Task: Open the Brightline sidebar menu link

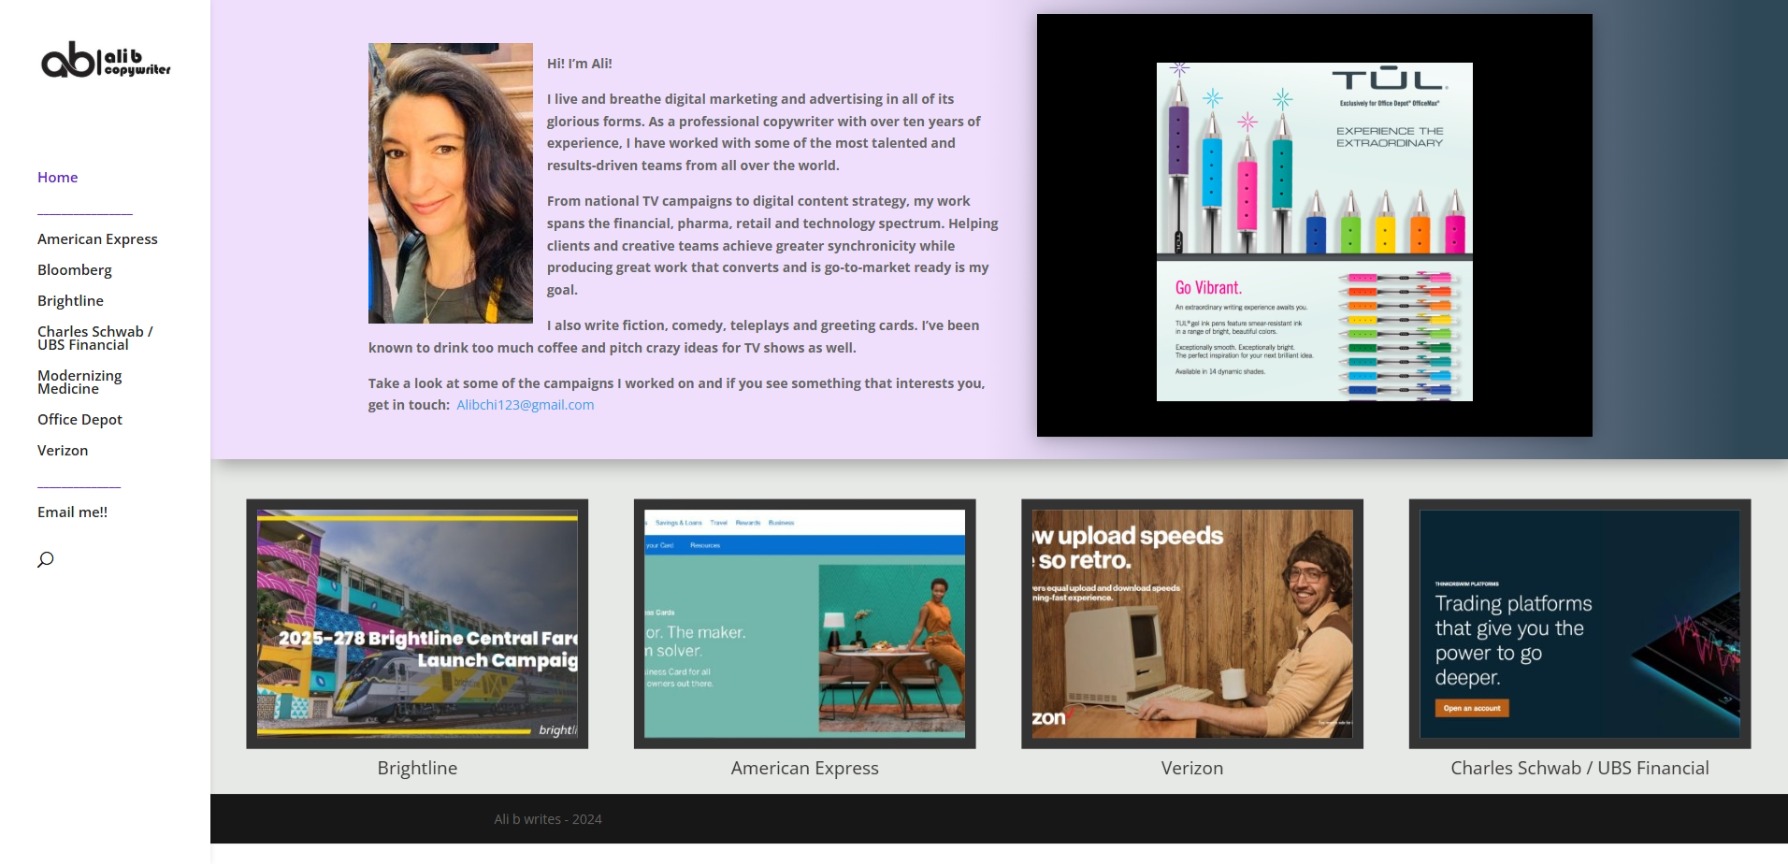Action: point(70,301)
